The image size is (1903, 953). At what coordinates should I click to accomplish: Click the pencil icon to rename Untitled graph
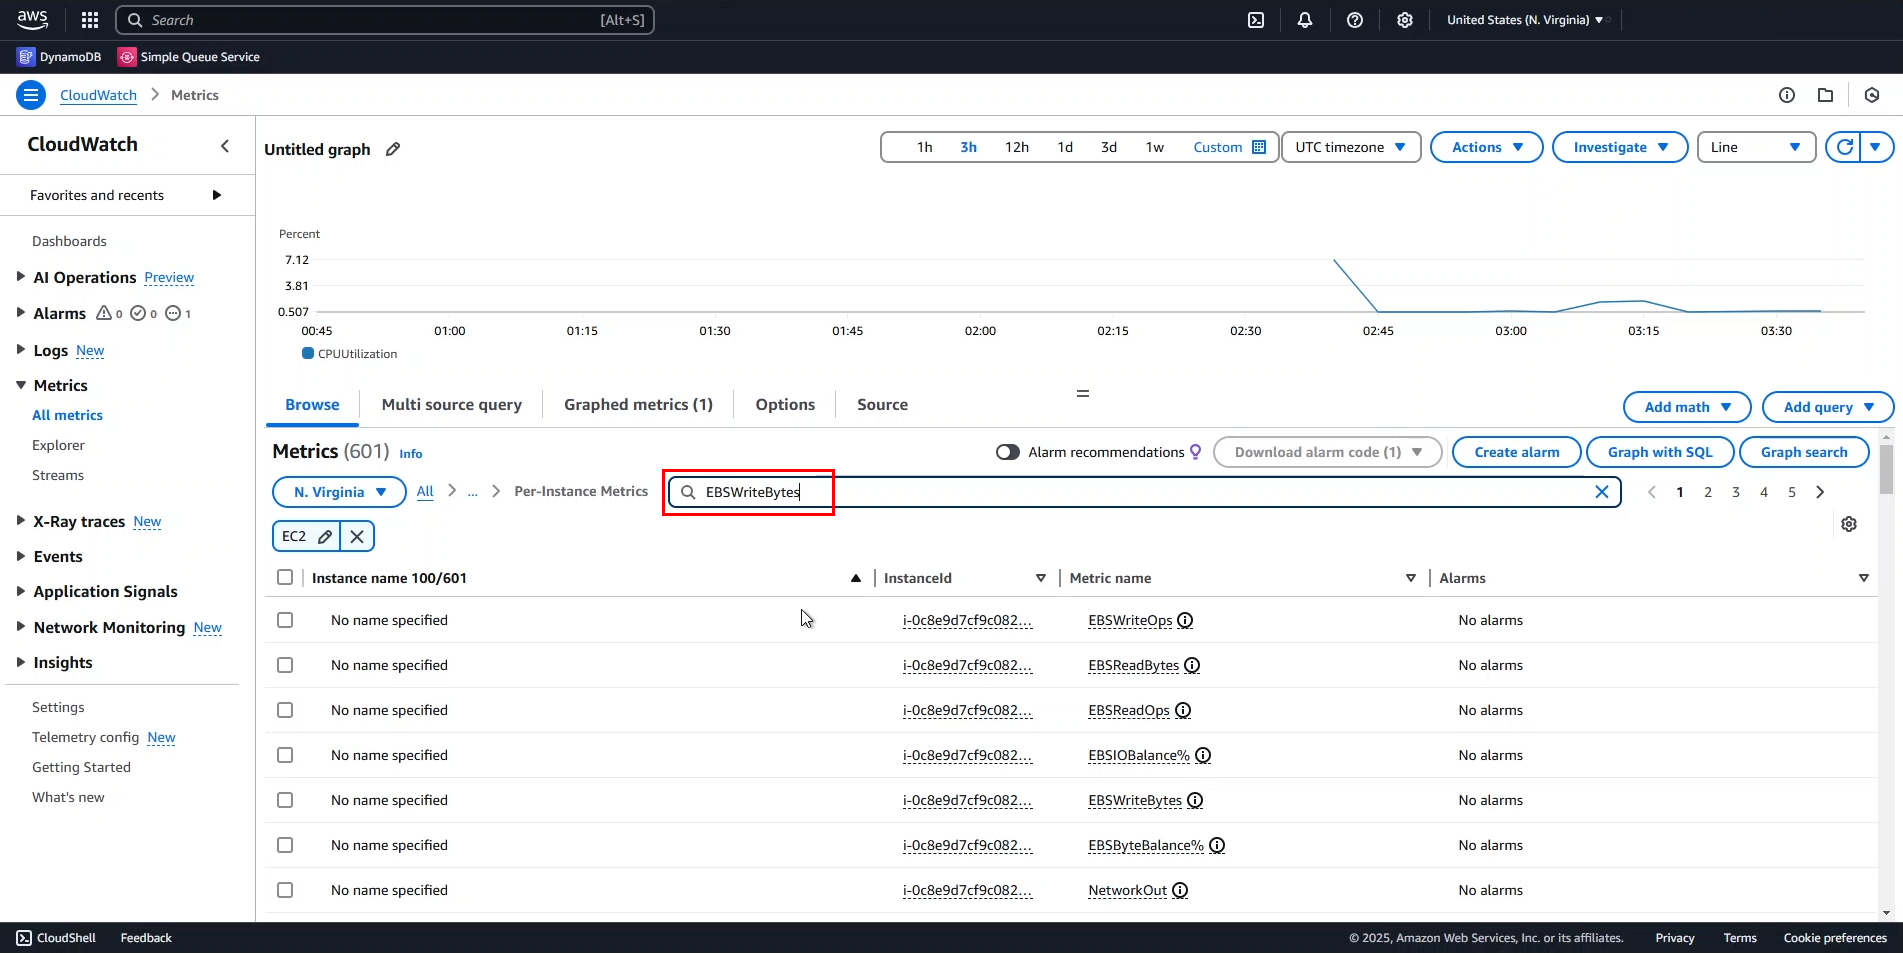pyautogui.click(x=393, y=149)
